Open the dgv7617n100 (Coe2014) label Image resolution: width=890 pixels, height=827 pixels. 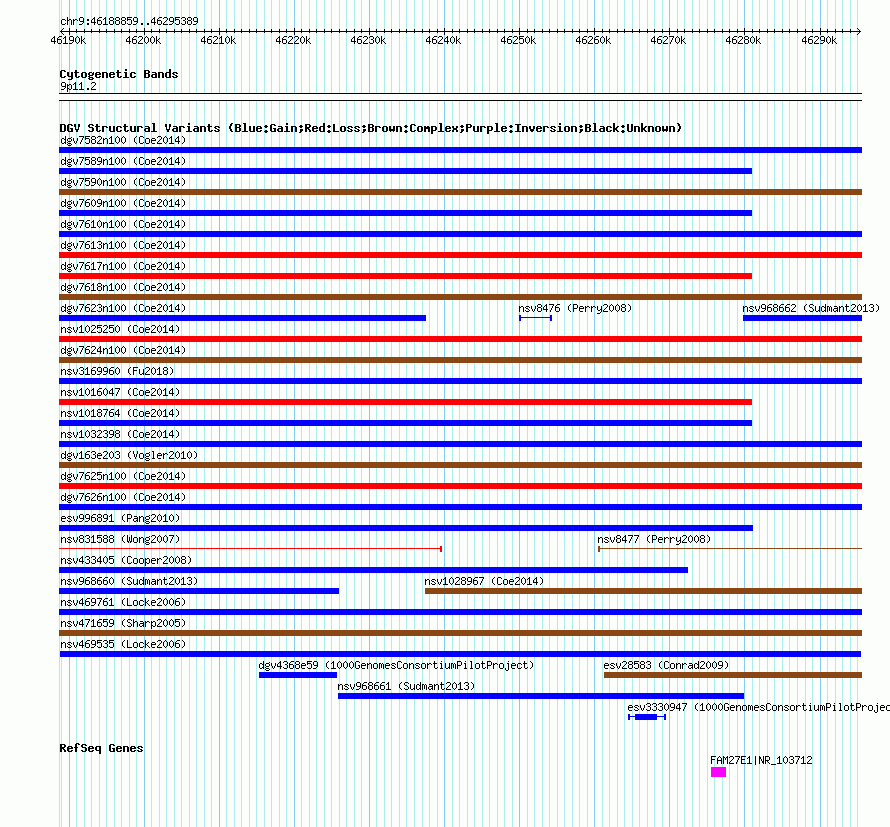[x=123, y=266]
